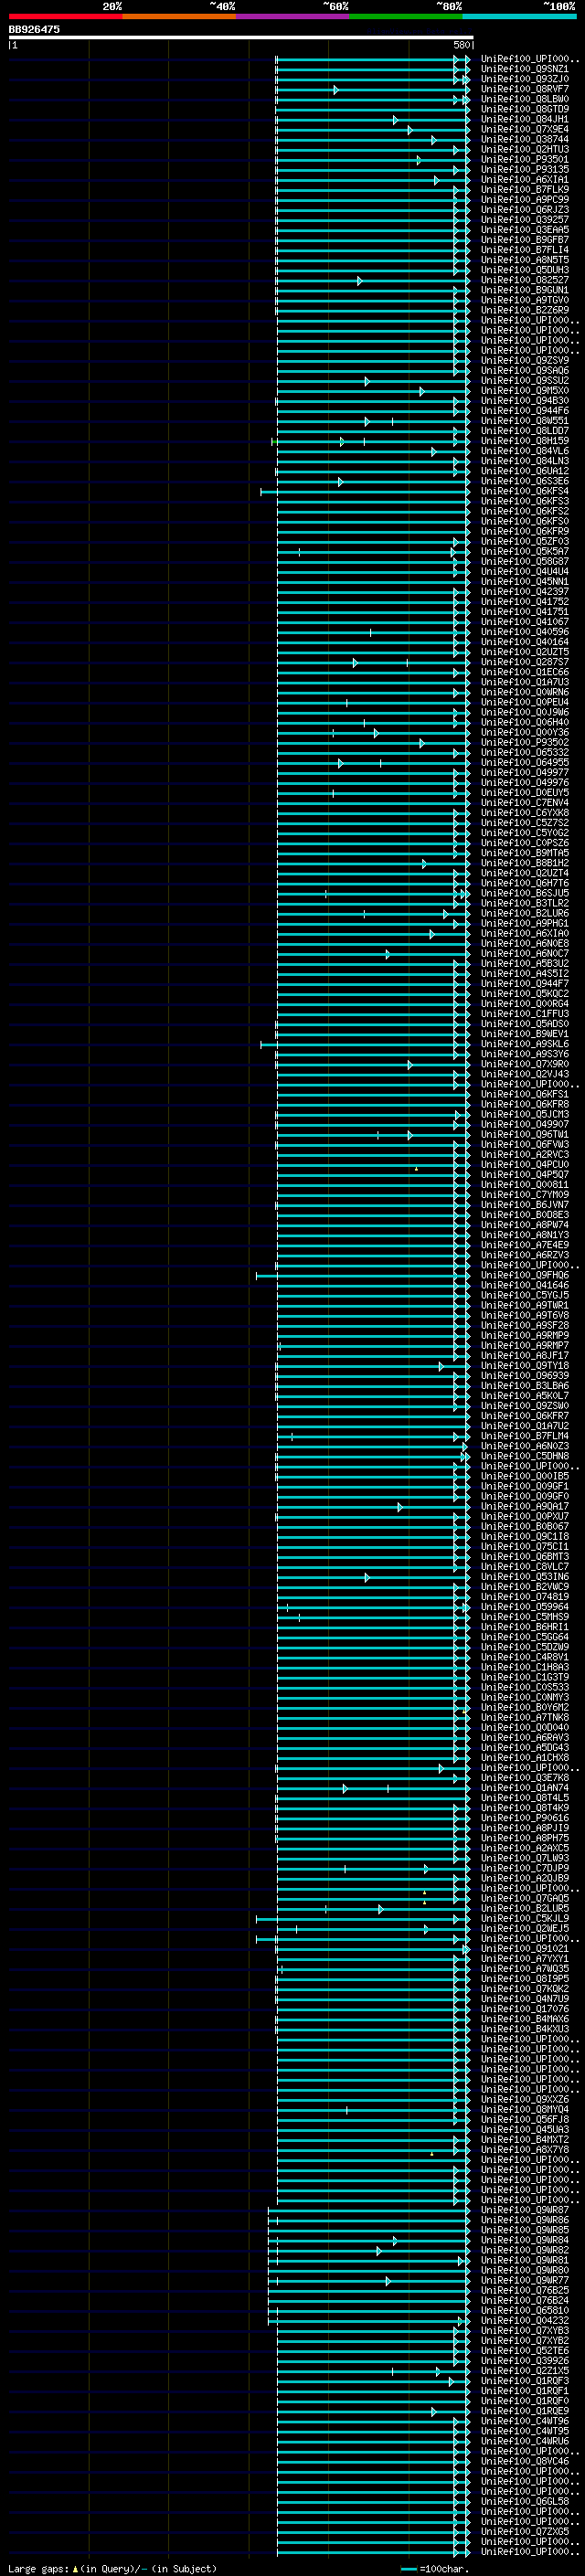Click the 580 query length marker

(x=462, y=45)
